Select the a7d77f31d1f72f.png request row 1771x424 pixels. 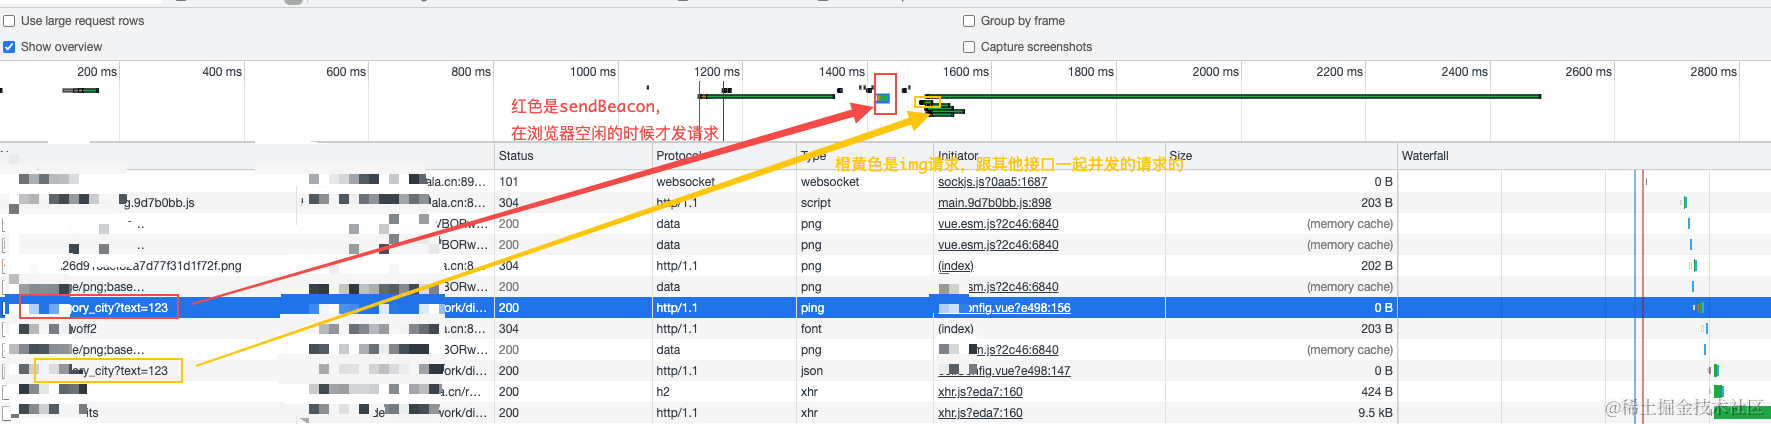coord(885,266)
